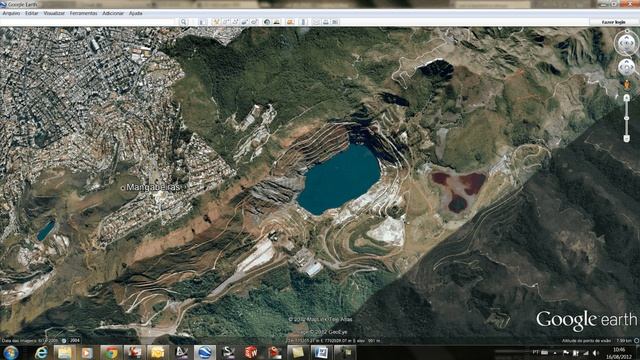
Task: Click the Fazer login button
Action: pos(613,22)
